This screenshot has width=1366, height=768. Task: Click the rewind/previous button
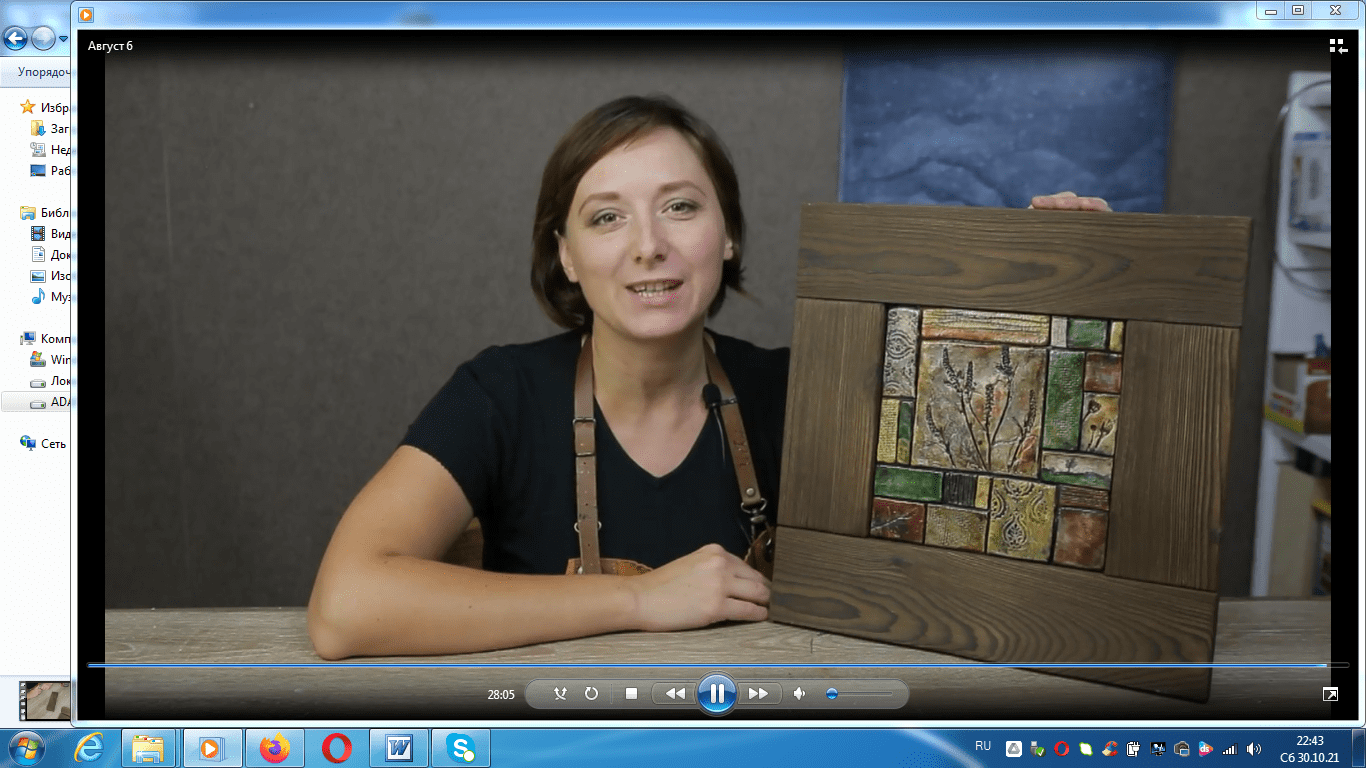pyautogui.click(x=675, y=693)
